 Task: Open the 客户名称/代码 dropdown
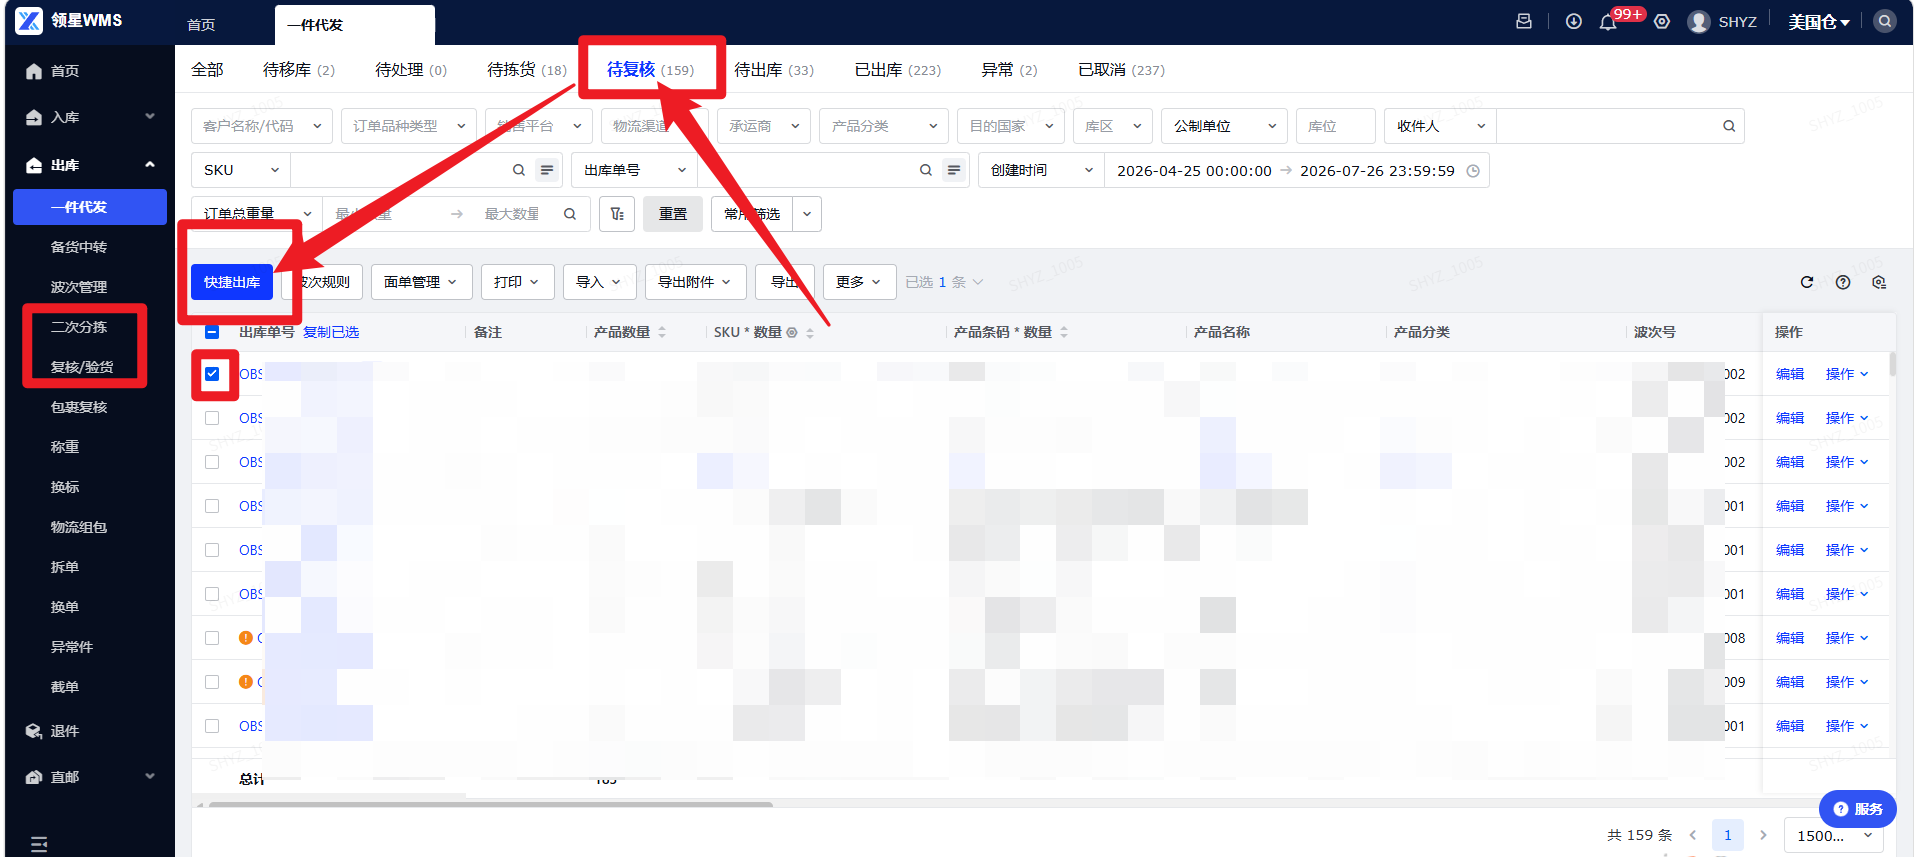[261, 126]
